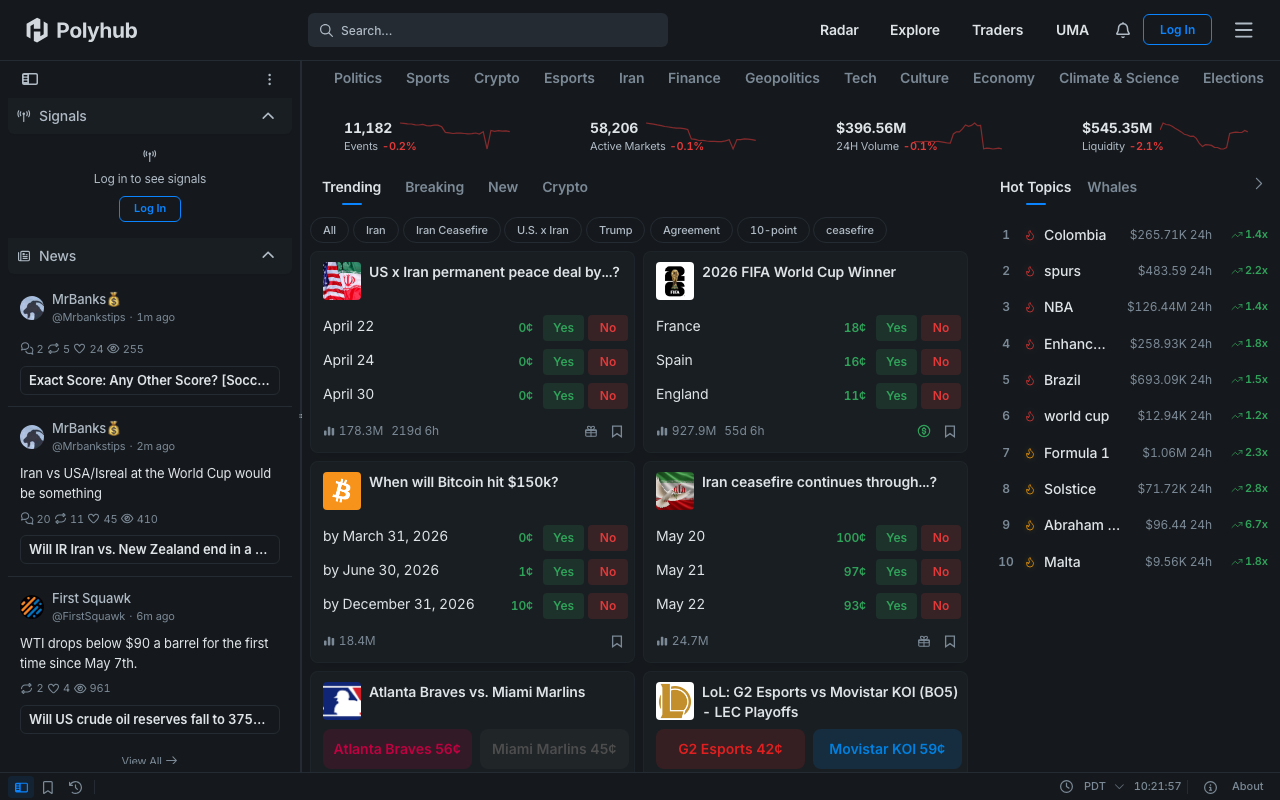Click the Polyhub logo icon
Screen dimensions: 1280x800
tap(37, 30)
